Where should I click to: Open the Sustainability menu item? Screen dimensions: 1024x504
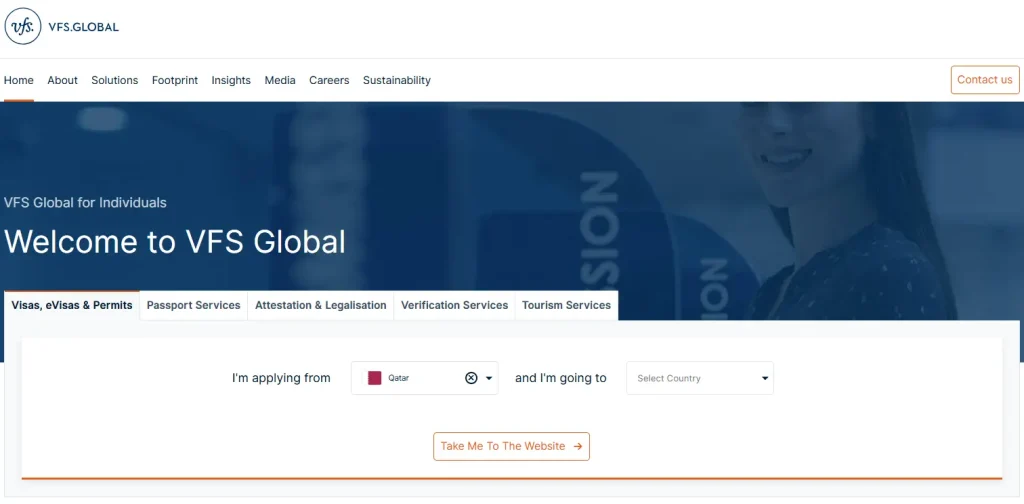pos(397,80)
